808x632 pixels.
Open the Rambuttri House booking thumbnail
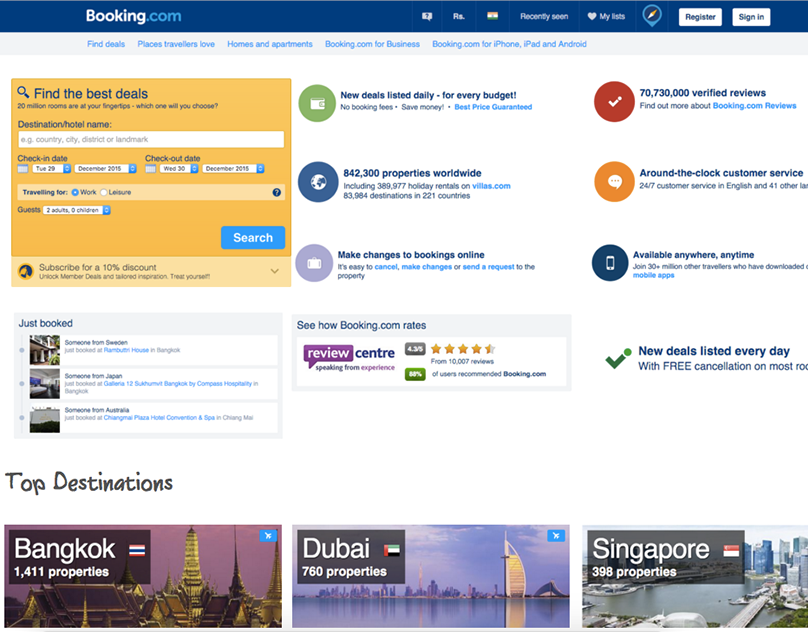tap(45, 350)
